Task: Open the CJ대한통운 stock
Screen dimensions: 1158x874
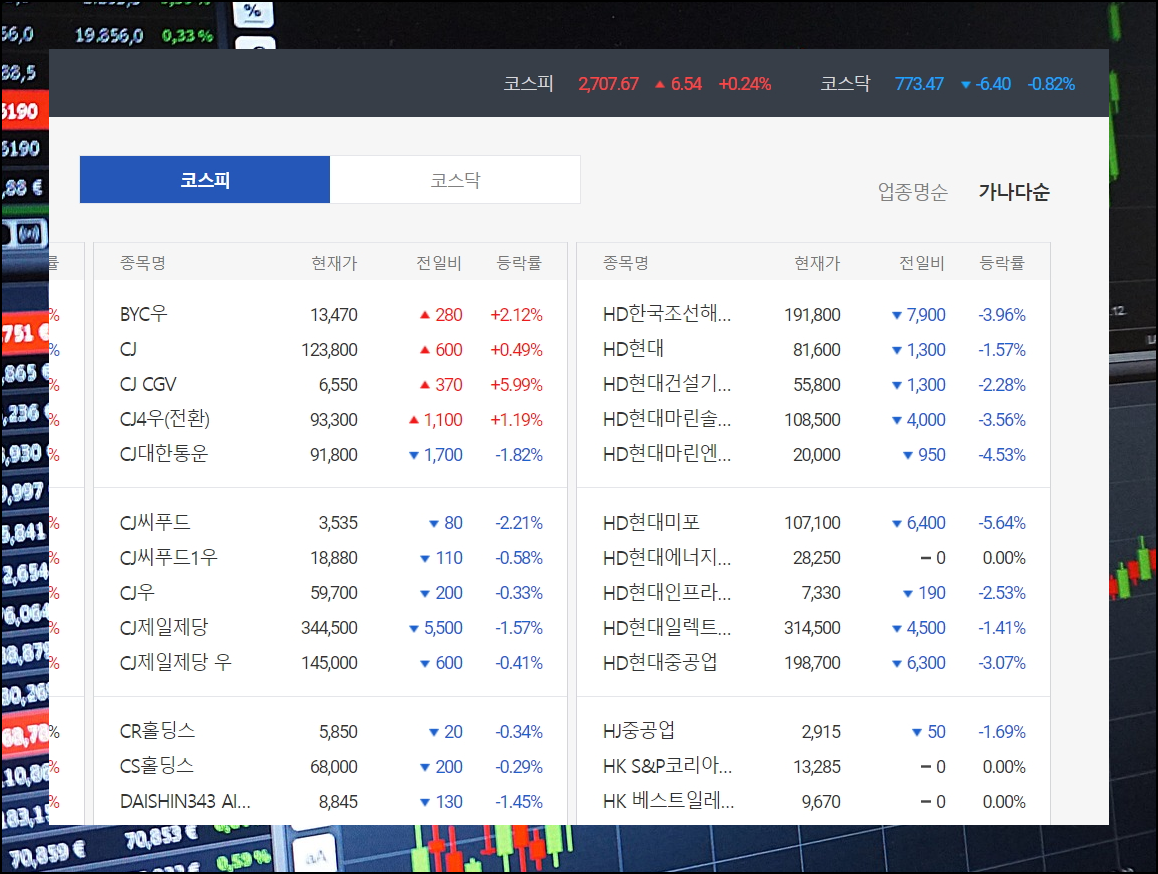Action: [164, 454]
